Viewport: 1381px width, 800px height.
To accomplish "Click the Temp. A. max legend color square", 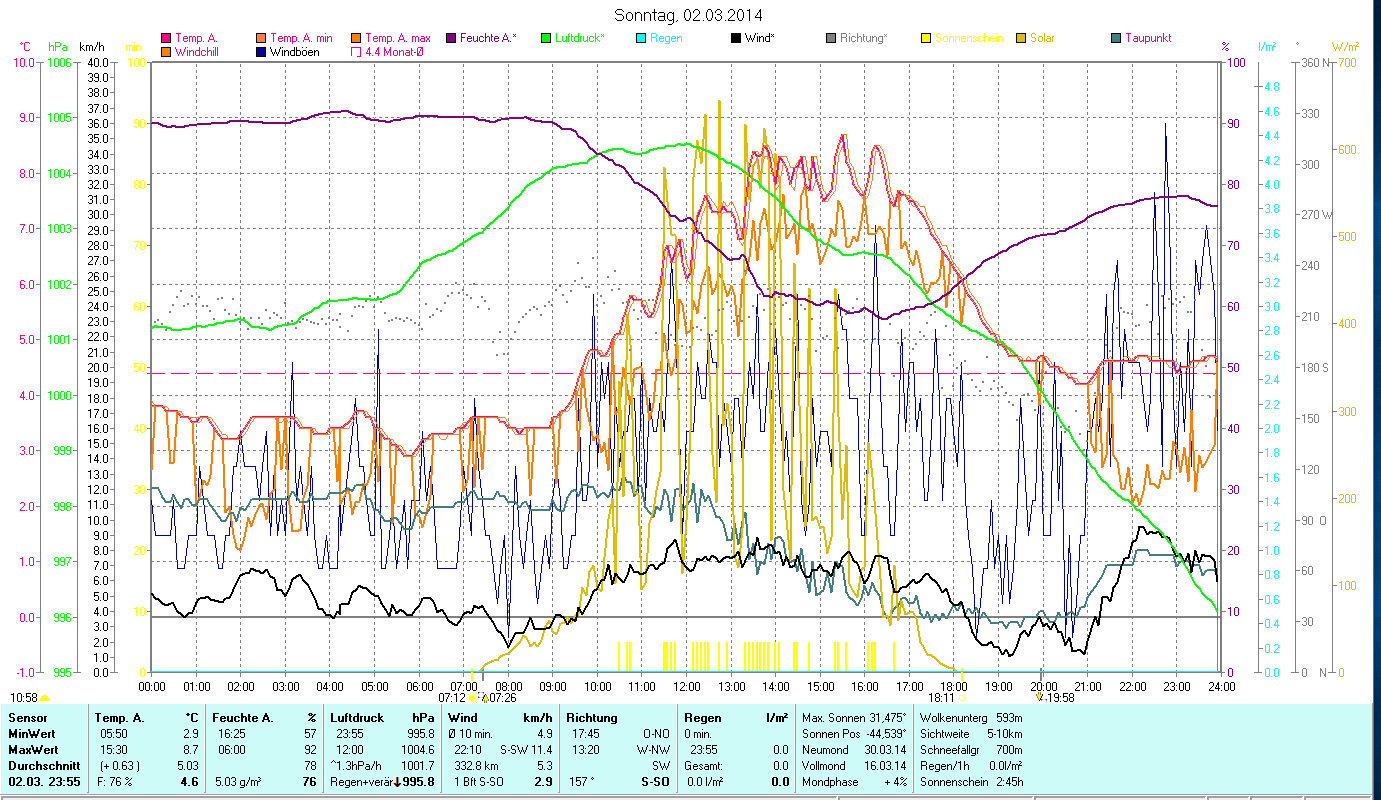I will tap(356, 38).
